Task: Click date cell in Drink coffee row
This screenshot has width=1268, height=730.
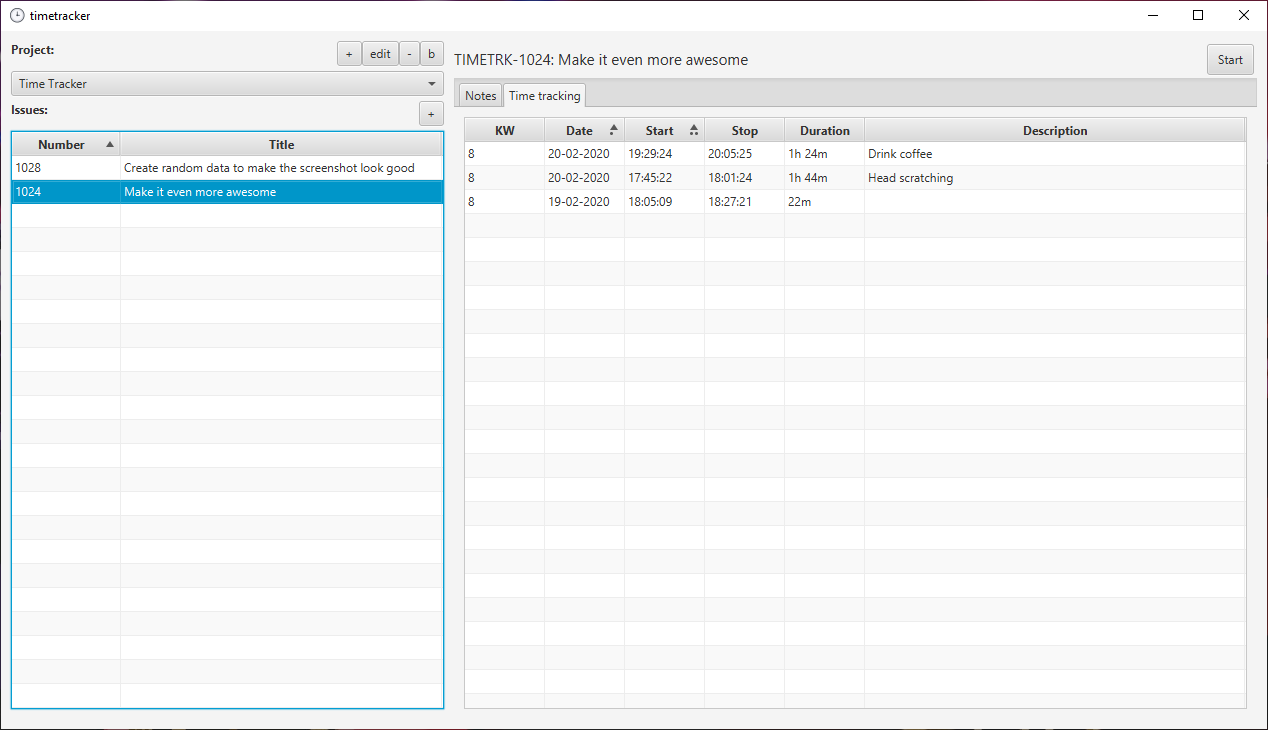Action: (585, 154)
